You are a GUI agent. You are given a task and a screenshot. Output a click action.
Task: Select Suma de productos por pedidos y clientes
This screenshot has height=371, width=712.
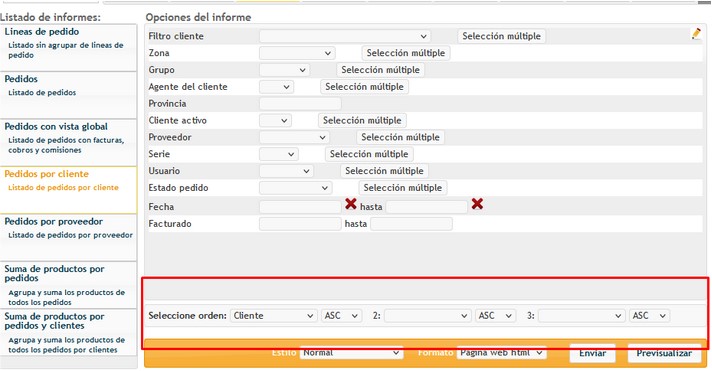tap(68, 332)
